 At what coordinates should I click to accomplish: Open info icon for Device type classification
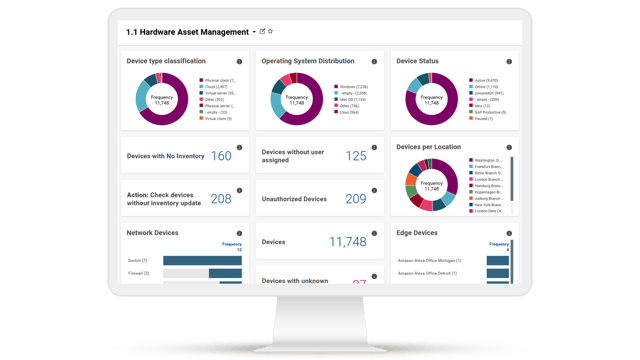pyautogui.click(x=239, y=62)
